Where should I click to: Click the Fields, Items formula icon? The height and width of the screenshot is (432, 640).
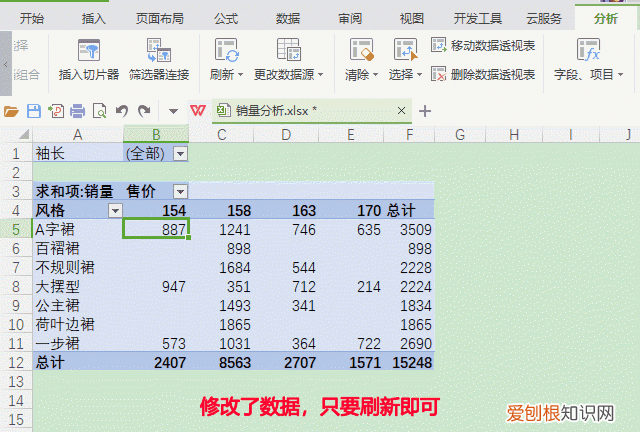589,50
